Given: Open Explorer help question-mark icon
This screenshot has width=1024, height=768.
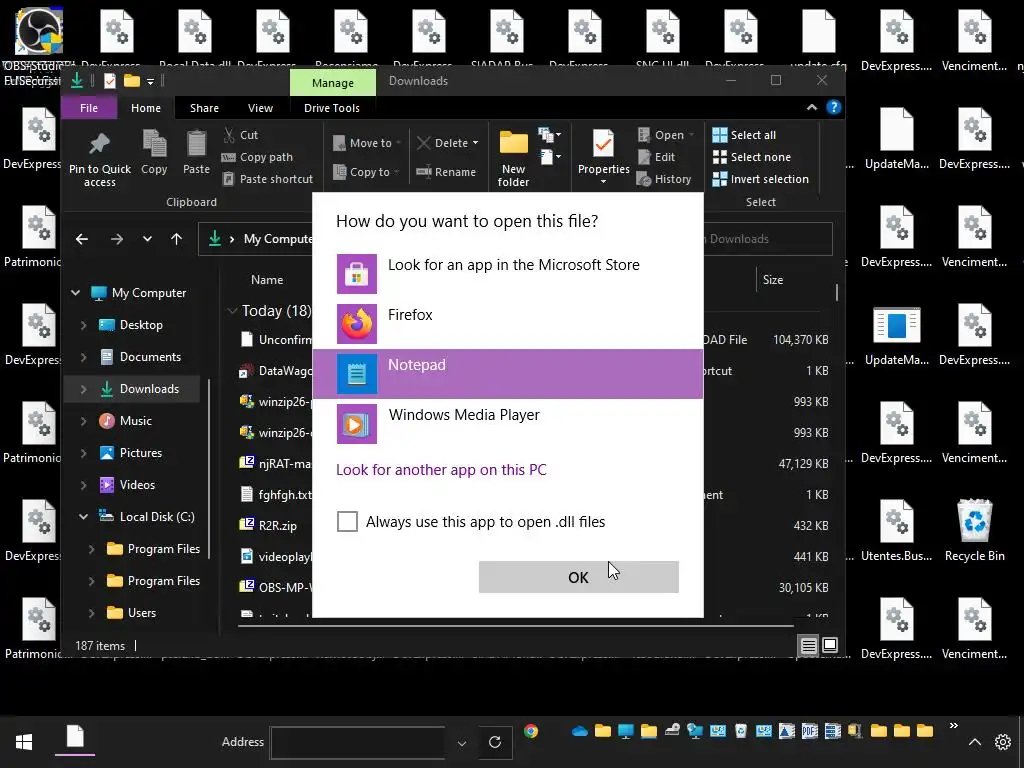Looking at the screenshot, I should 833,108.
